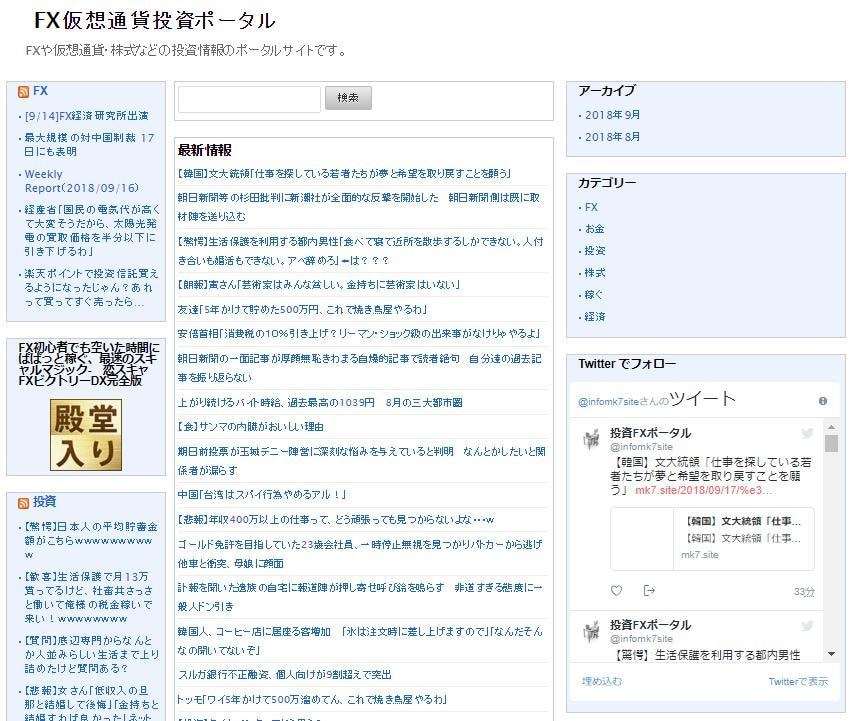Click the Twitter widget scrollbar thumb
Screen dimensions: 849x721
coord(831,443)
